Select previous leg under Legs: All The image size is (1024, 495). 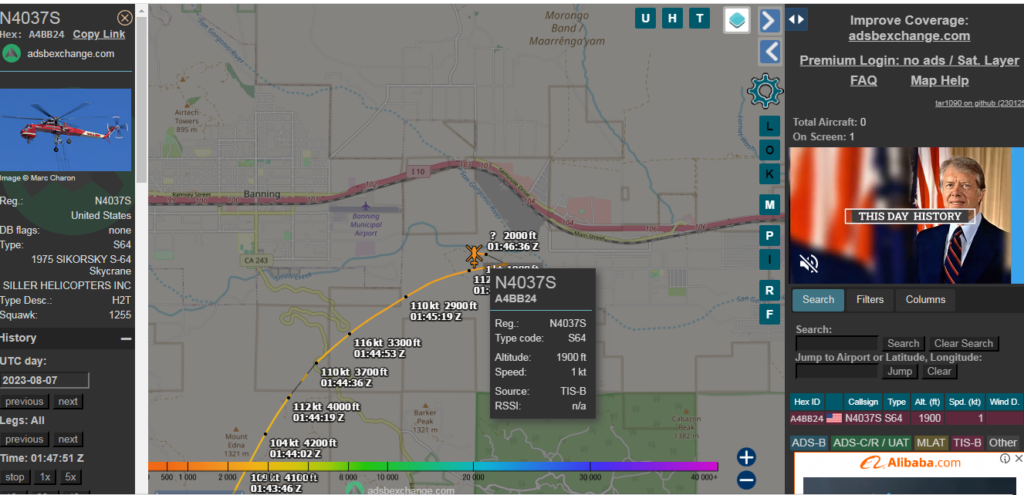[x=24, y=439]
